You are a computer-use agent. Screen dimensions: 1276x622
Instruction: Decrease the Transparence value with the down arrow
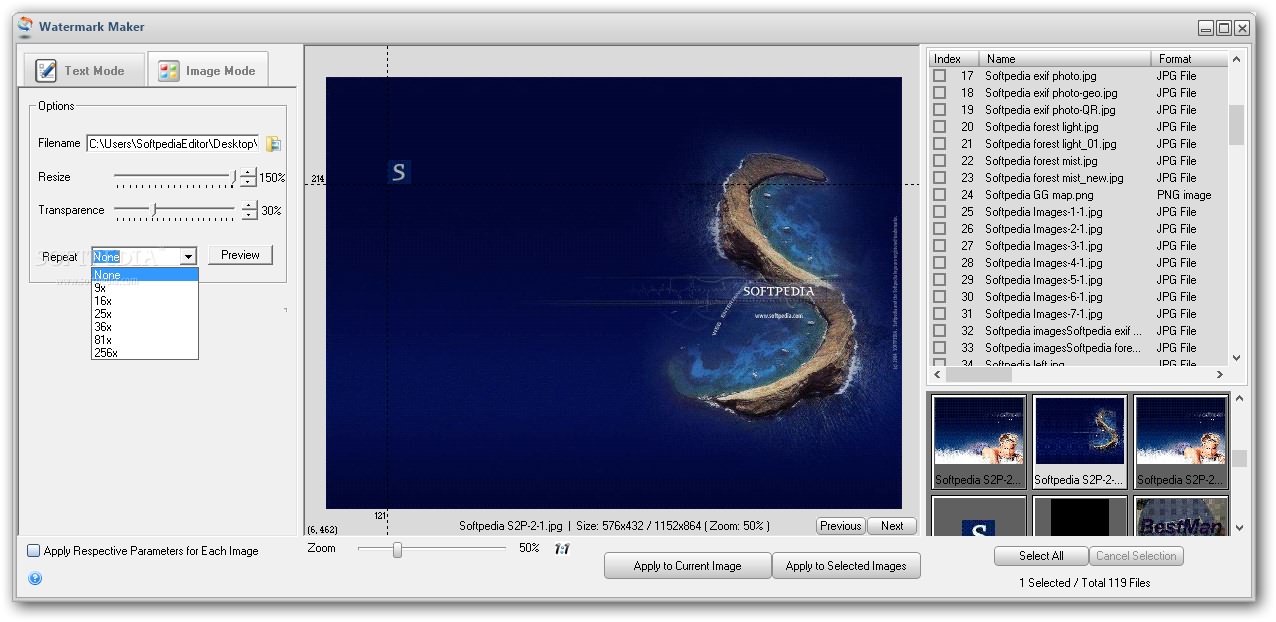[248, 216]
